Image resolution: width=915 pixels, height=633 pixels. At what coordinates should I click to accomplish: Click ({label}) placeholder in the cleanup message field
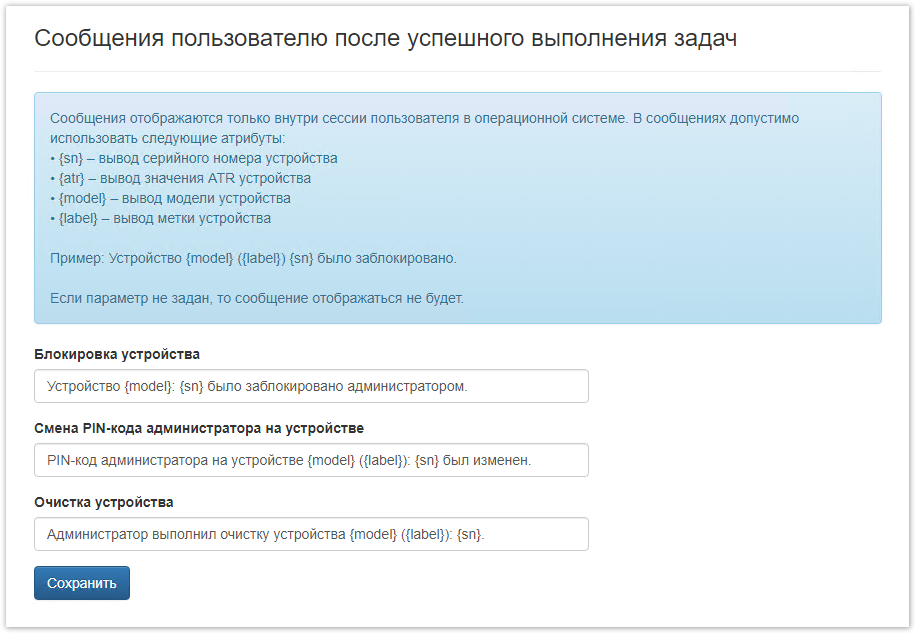pyautogui.click(x=425, y=534)
